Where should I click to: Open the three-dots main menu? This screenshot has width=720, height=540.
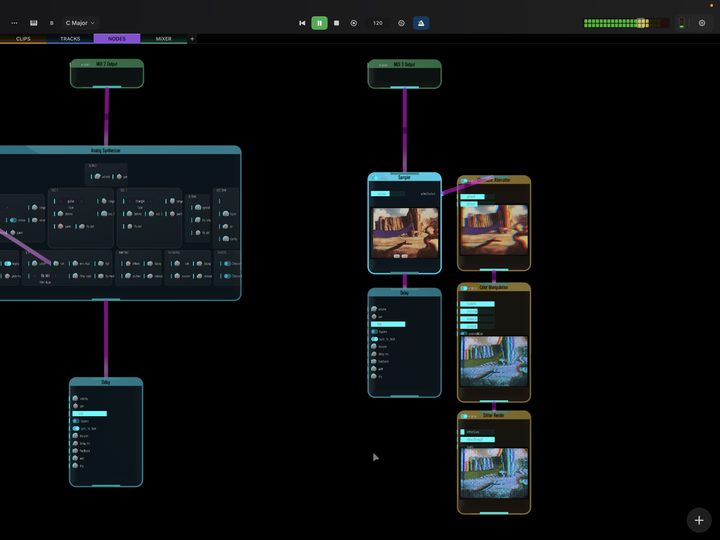(x=14, y=23)
